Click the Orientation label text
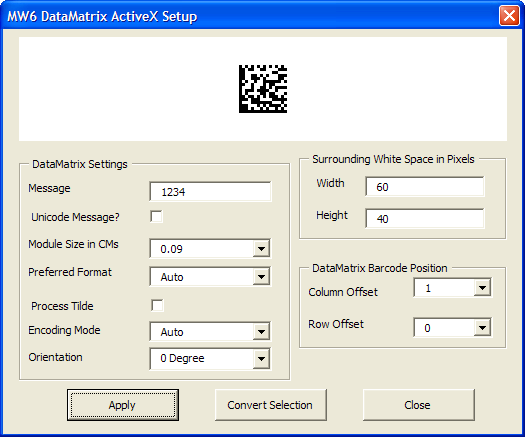The image size is (525, 437). (55, 357)
